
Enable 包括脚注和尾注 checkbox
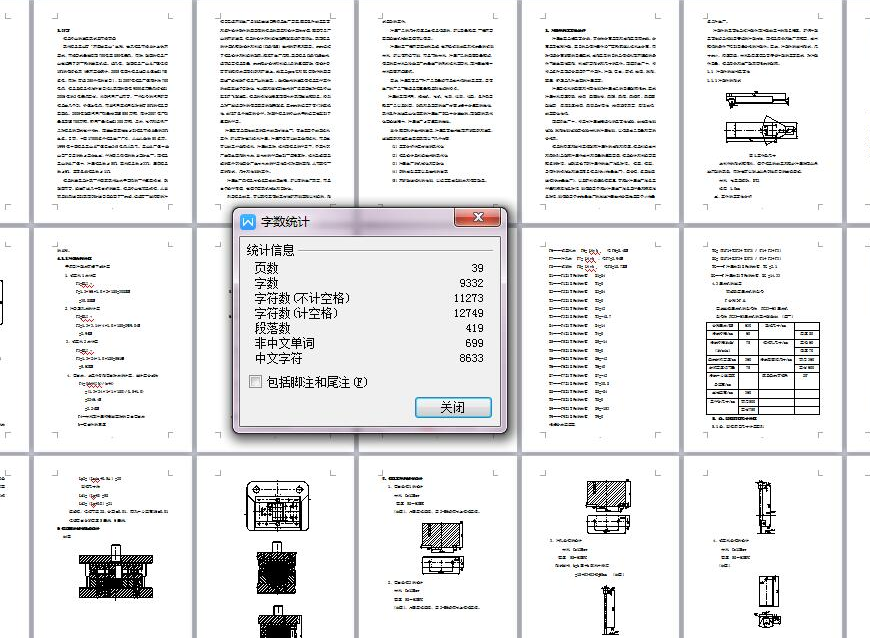click(x=255, y=382)
